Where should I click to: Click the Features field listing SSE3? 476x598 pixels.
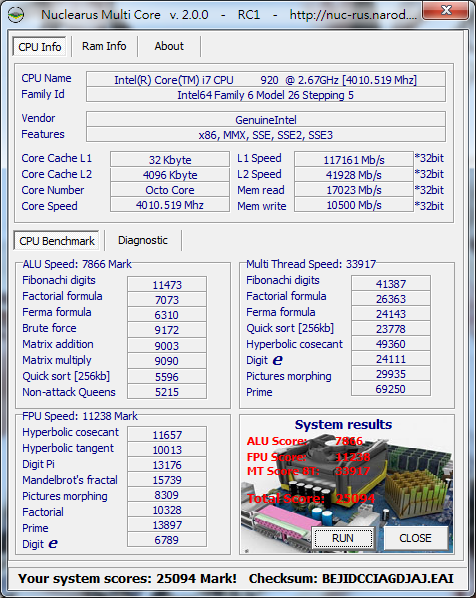coord(265,135)
